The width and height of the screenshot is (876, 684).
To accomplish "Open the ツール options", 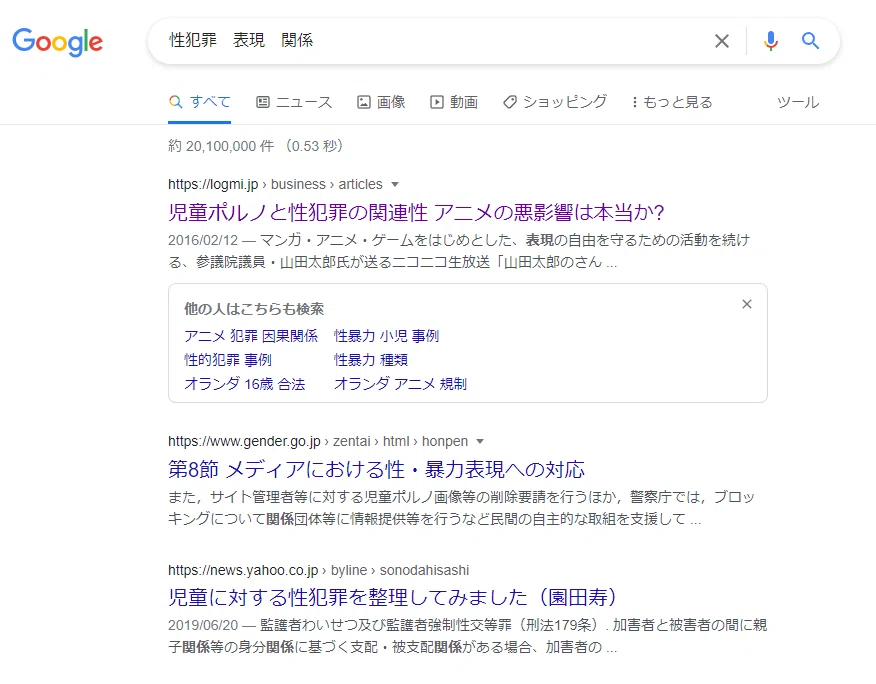I will point(798,102).
